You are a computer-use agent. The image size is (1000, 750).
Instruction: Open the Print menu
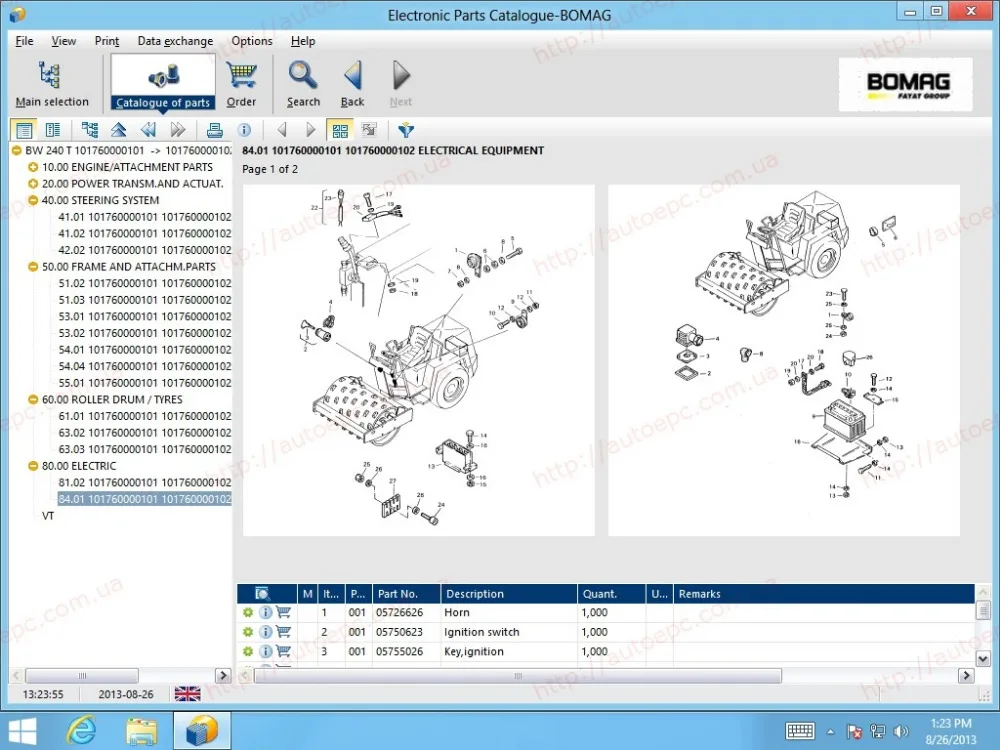coord(107,41)
